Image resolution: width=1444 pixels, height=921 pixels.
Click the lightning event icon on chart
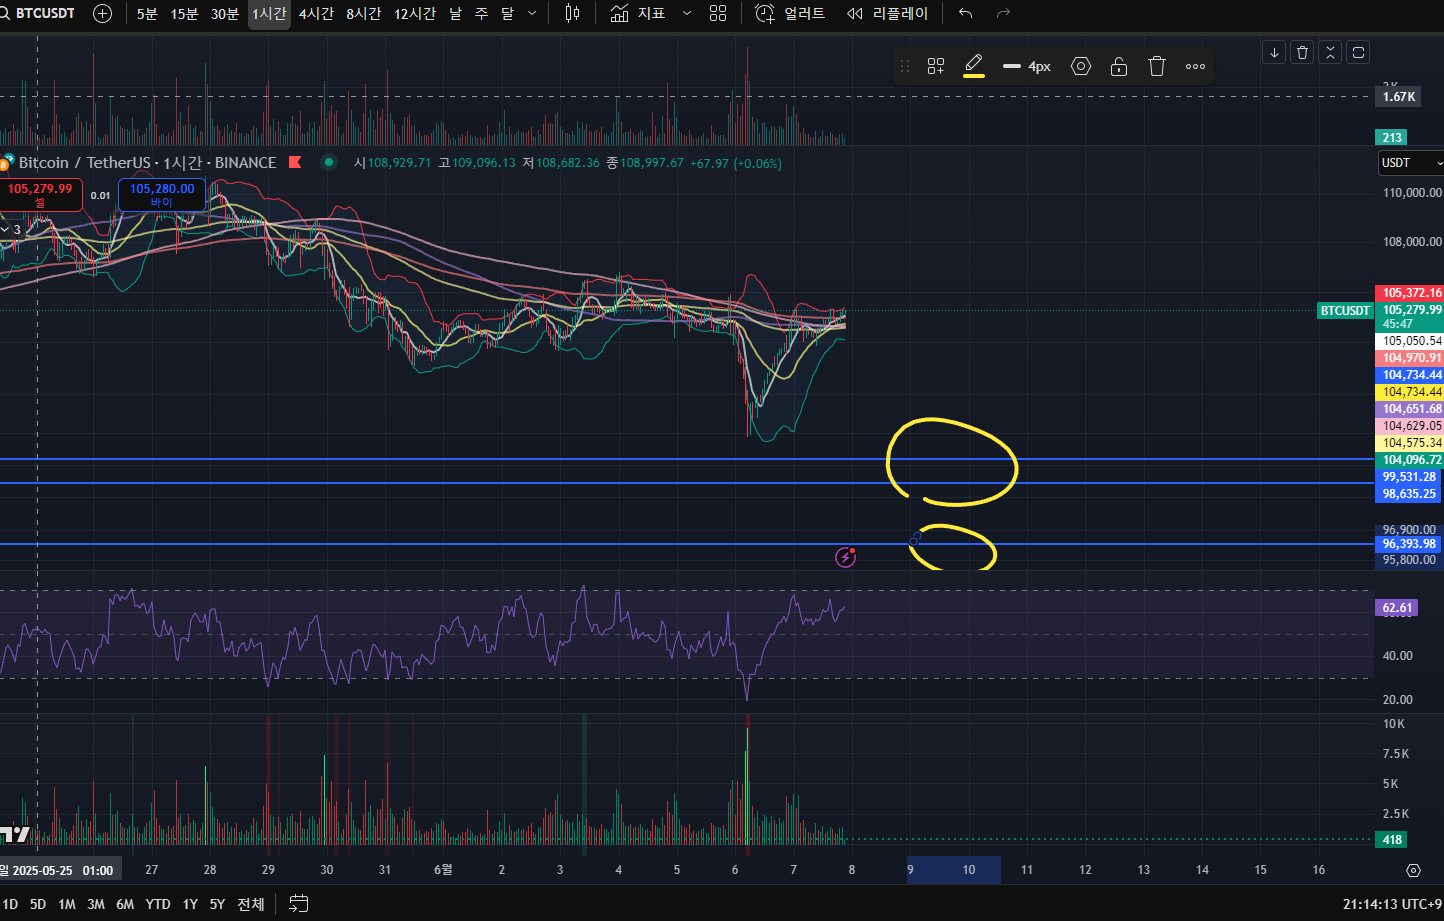tap(846, 557)
